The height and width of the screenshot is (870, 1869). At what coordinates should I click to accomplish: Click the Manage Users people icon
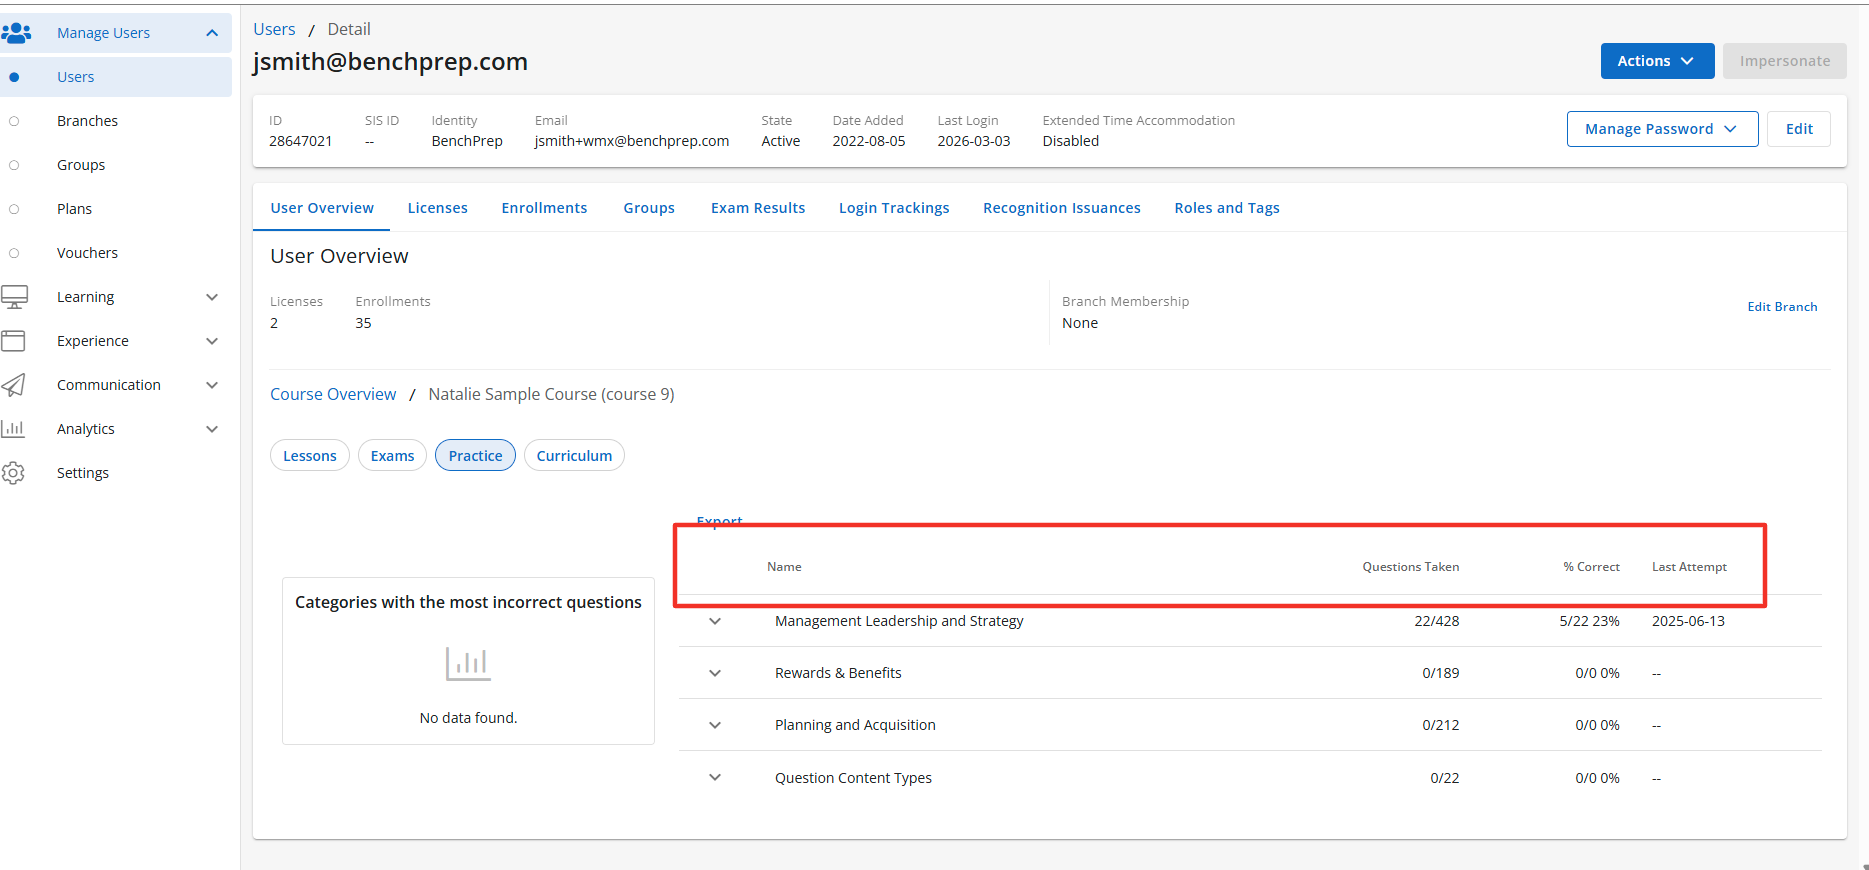click(17, 33)
